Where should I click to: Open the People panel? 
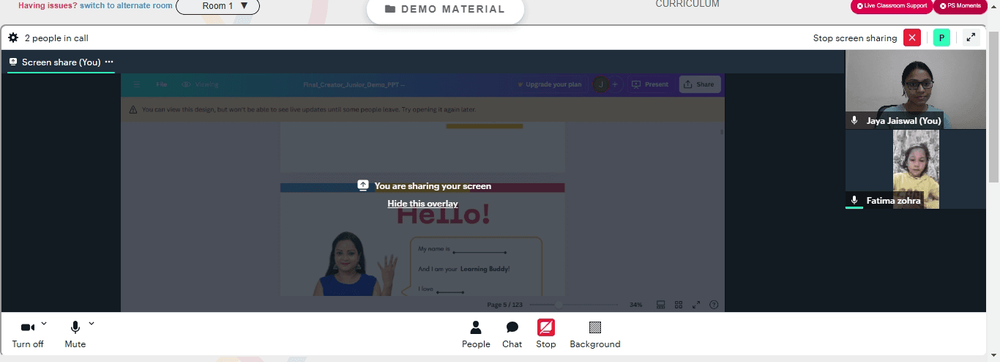tap(476, 335)
